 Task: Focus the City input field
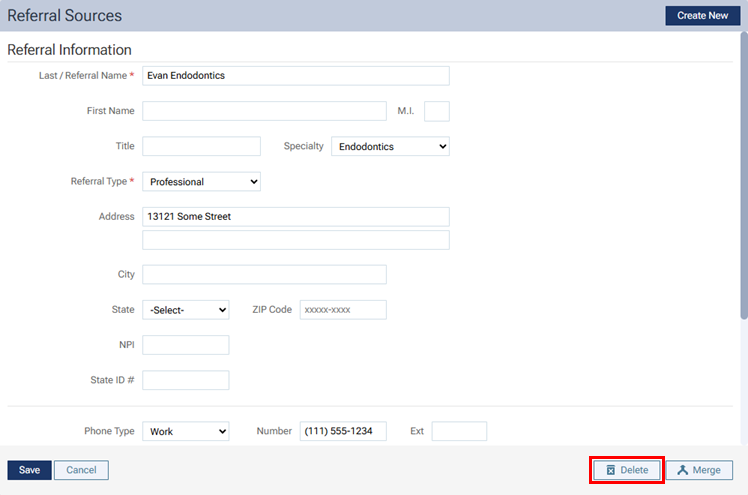pyautogui.click(x=264, y=275)
